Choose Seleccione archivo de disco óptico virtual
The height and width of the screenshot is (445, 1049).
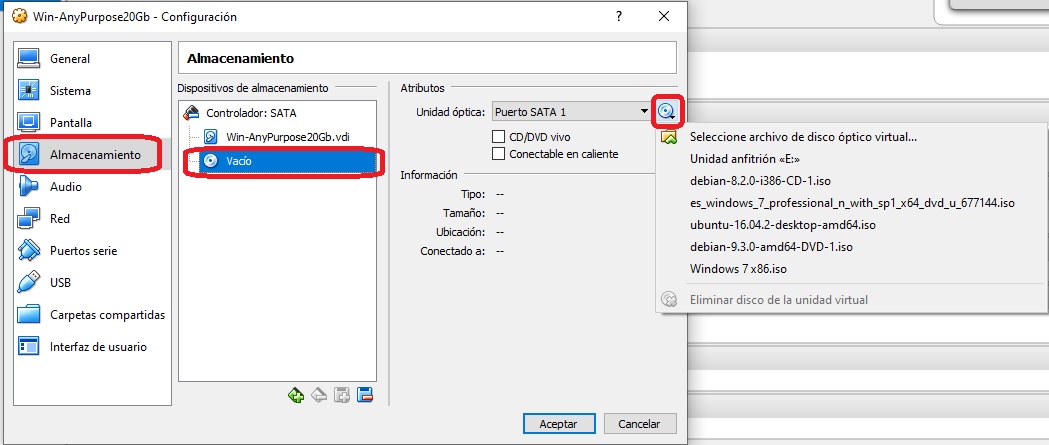click(803, 137)
